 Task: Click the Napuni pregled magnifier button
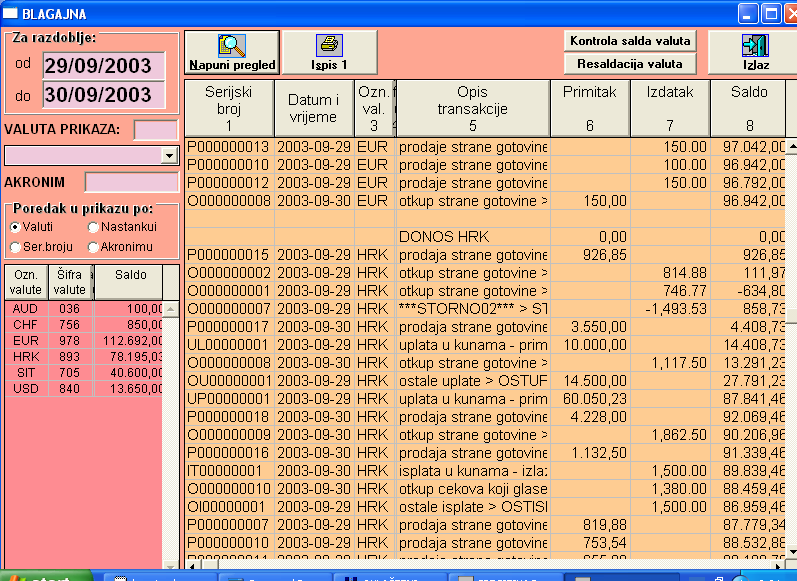coord(231,52)
